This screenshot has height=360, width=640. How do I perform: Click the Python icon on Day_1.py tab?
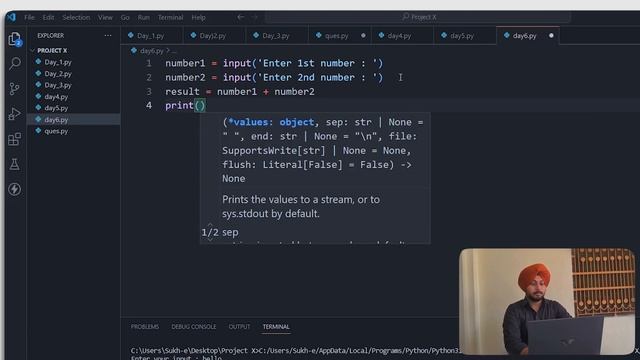tap(131, 36)
